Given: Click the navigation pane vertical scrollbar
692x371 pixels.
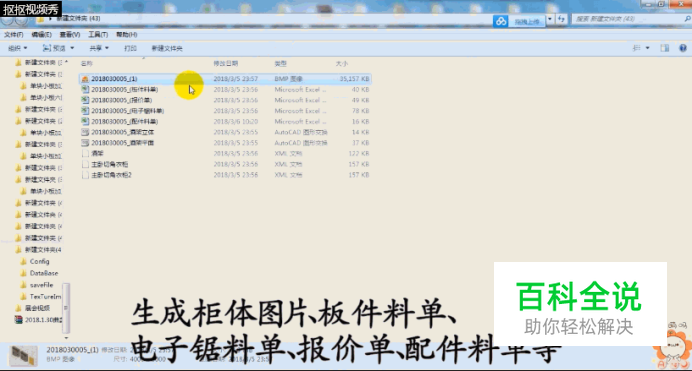Looking at the screenshot, I should pos(66,308).
